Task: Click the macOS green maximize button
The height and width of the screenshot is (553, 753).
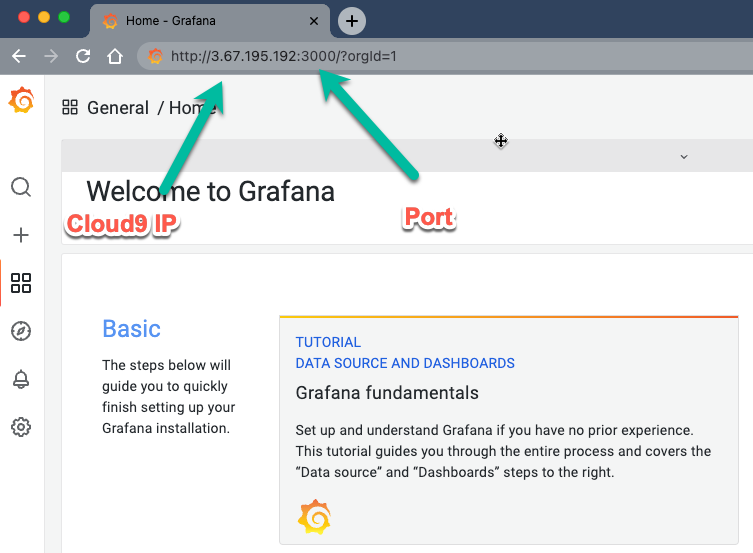Action: 64,17
